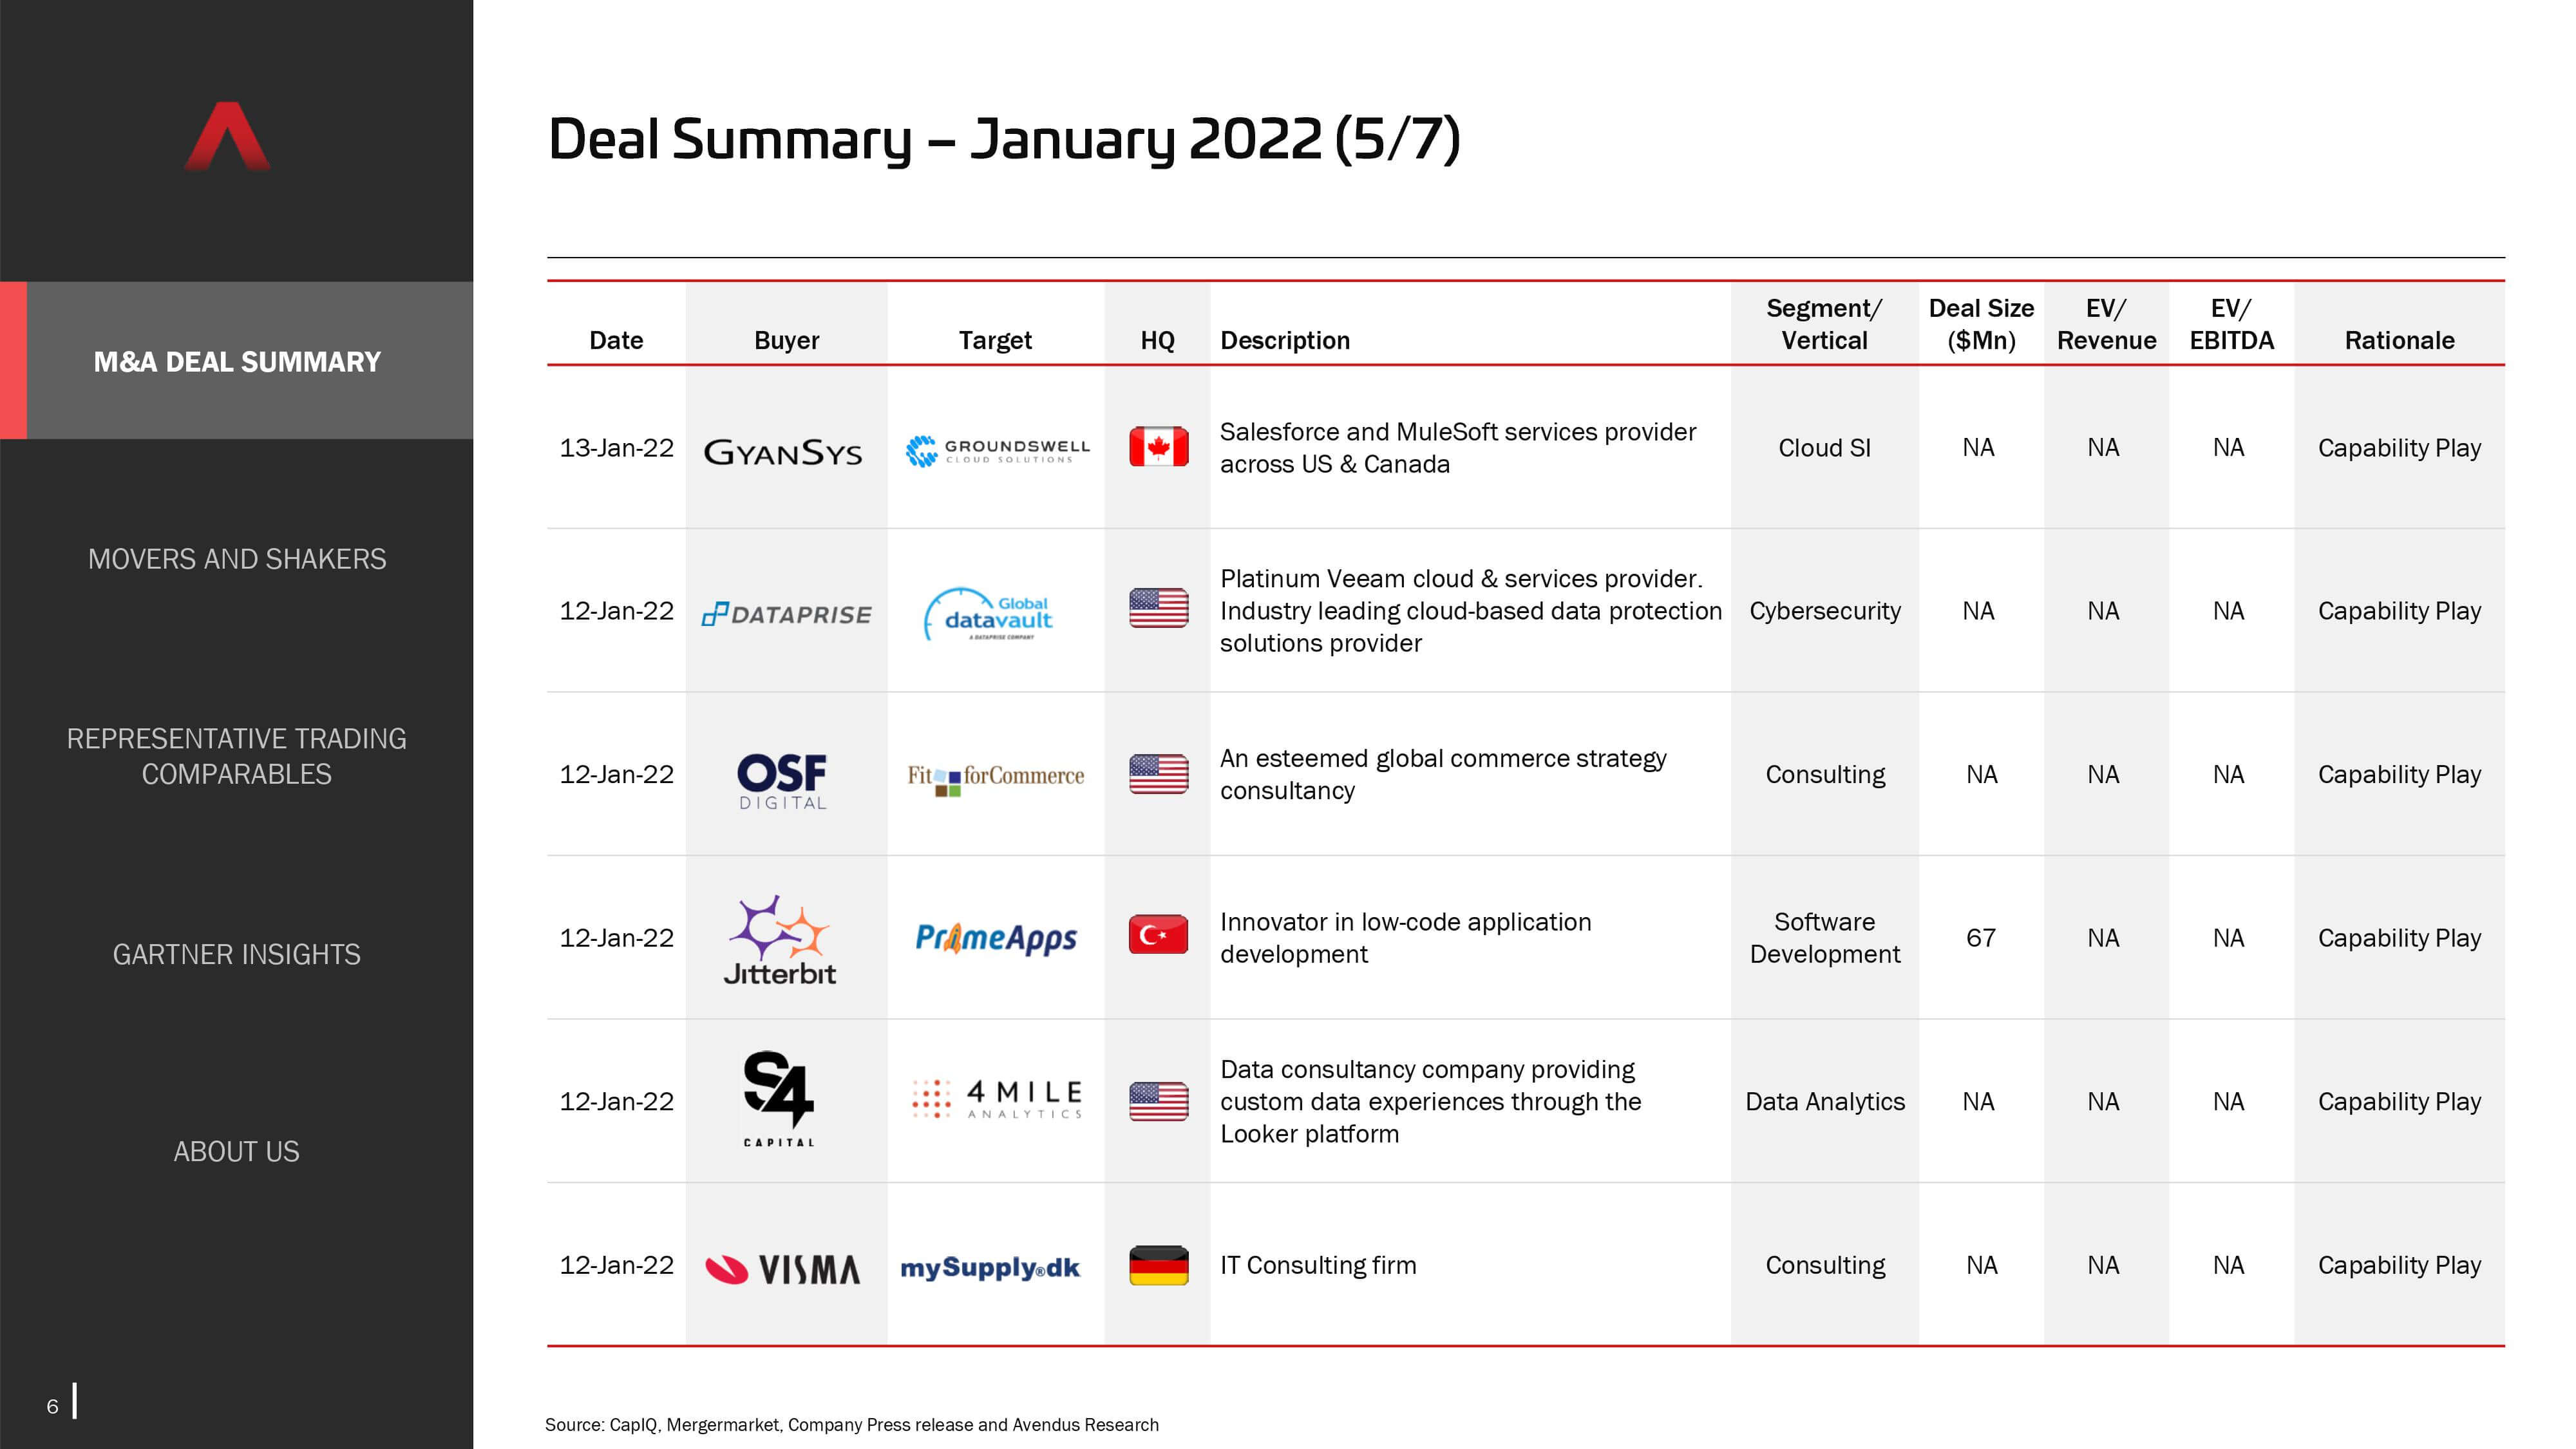2576x1449 pixels.
Task: Click the Canada flag in Groundswell row
Action: (x=1158, y=447)
